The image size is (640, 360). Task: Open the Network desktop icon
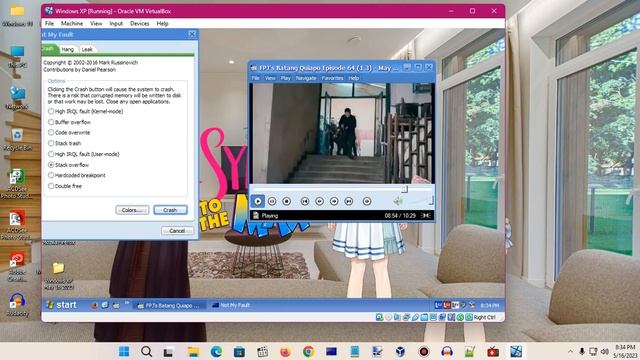pos(17,98)
